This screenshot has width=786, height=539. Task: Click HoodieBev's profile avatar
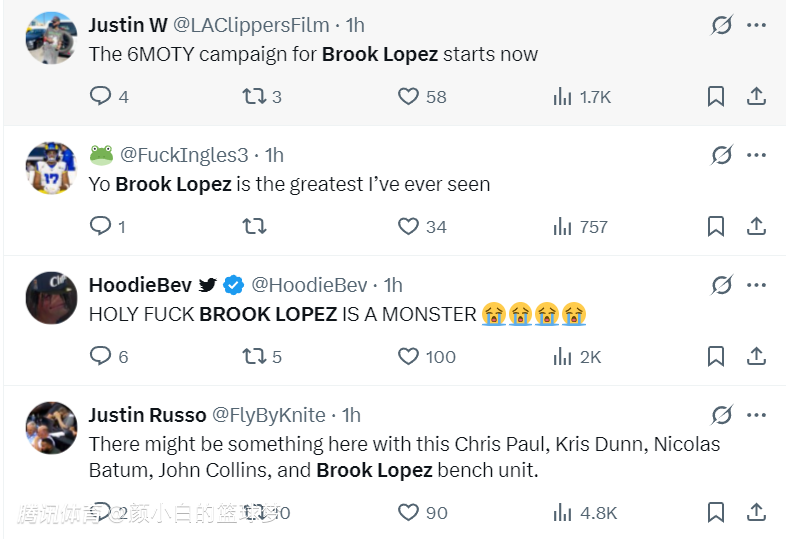tap(51, 297)
